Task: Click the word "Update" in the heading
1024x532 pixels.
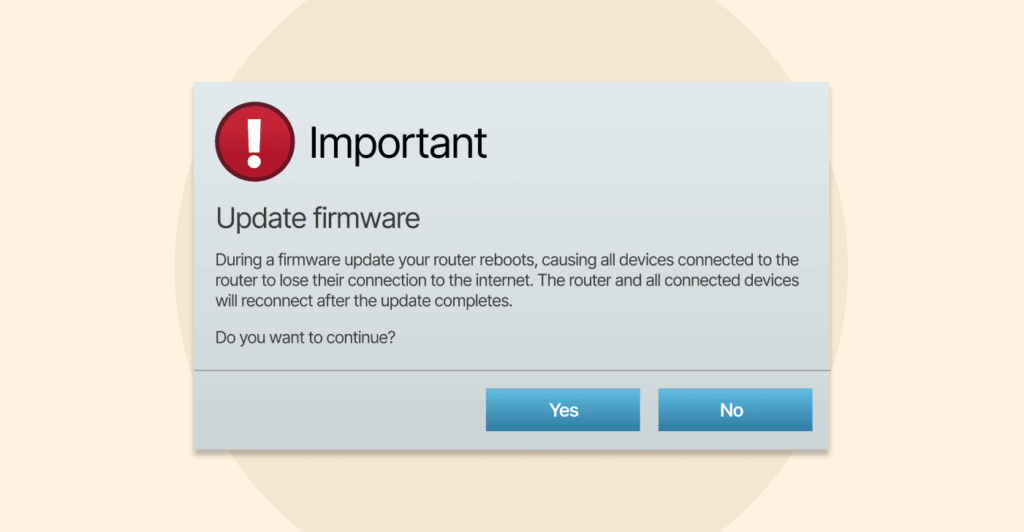Action: click(x=249, y=217)
